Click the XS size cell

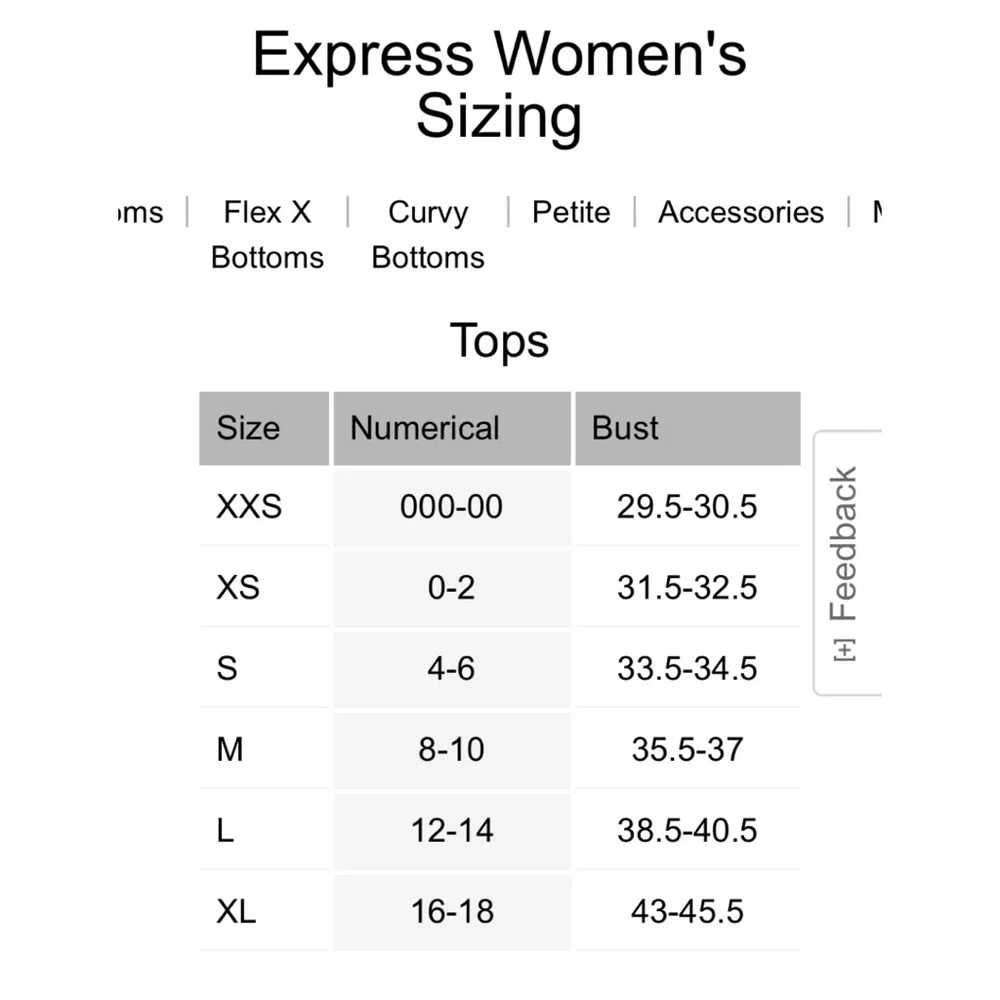click(x=239, y=587)
